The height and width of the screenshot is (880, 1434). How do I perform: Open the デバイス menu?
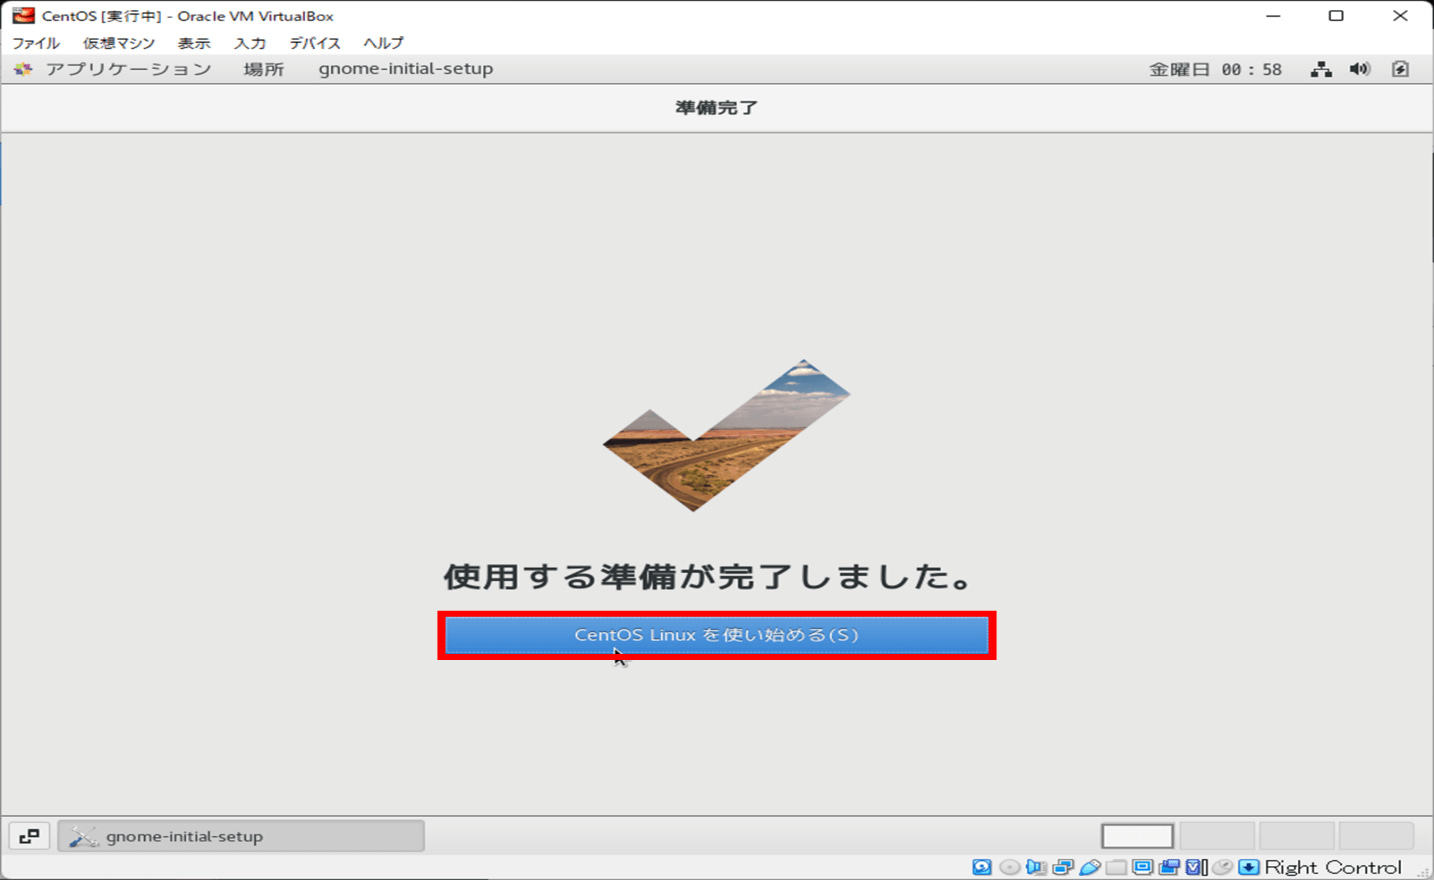coord(315,43)
